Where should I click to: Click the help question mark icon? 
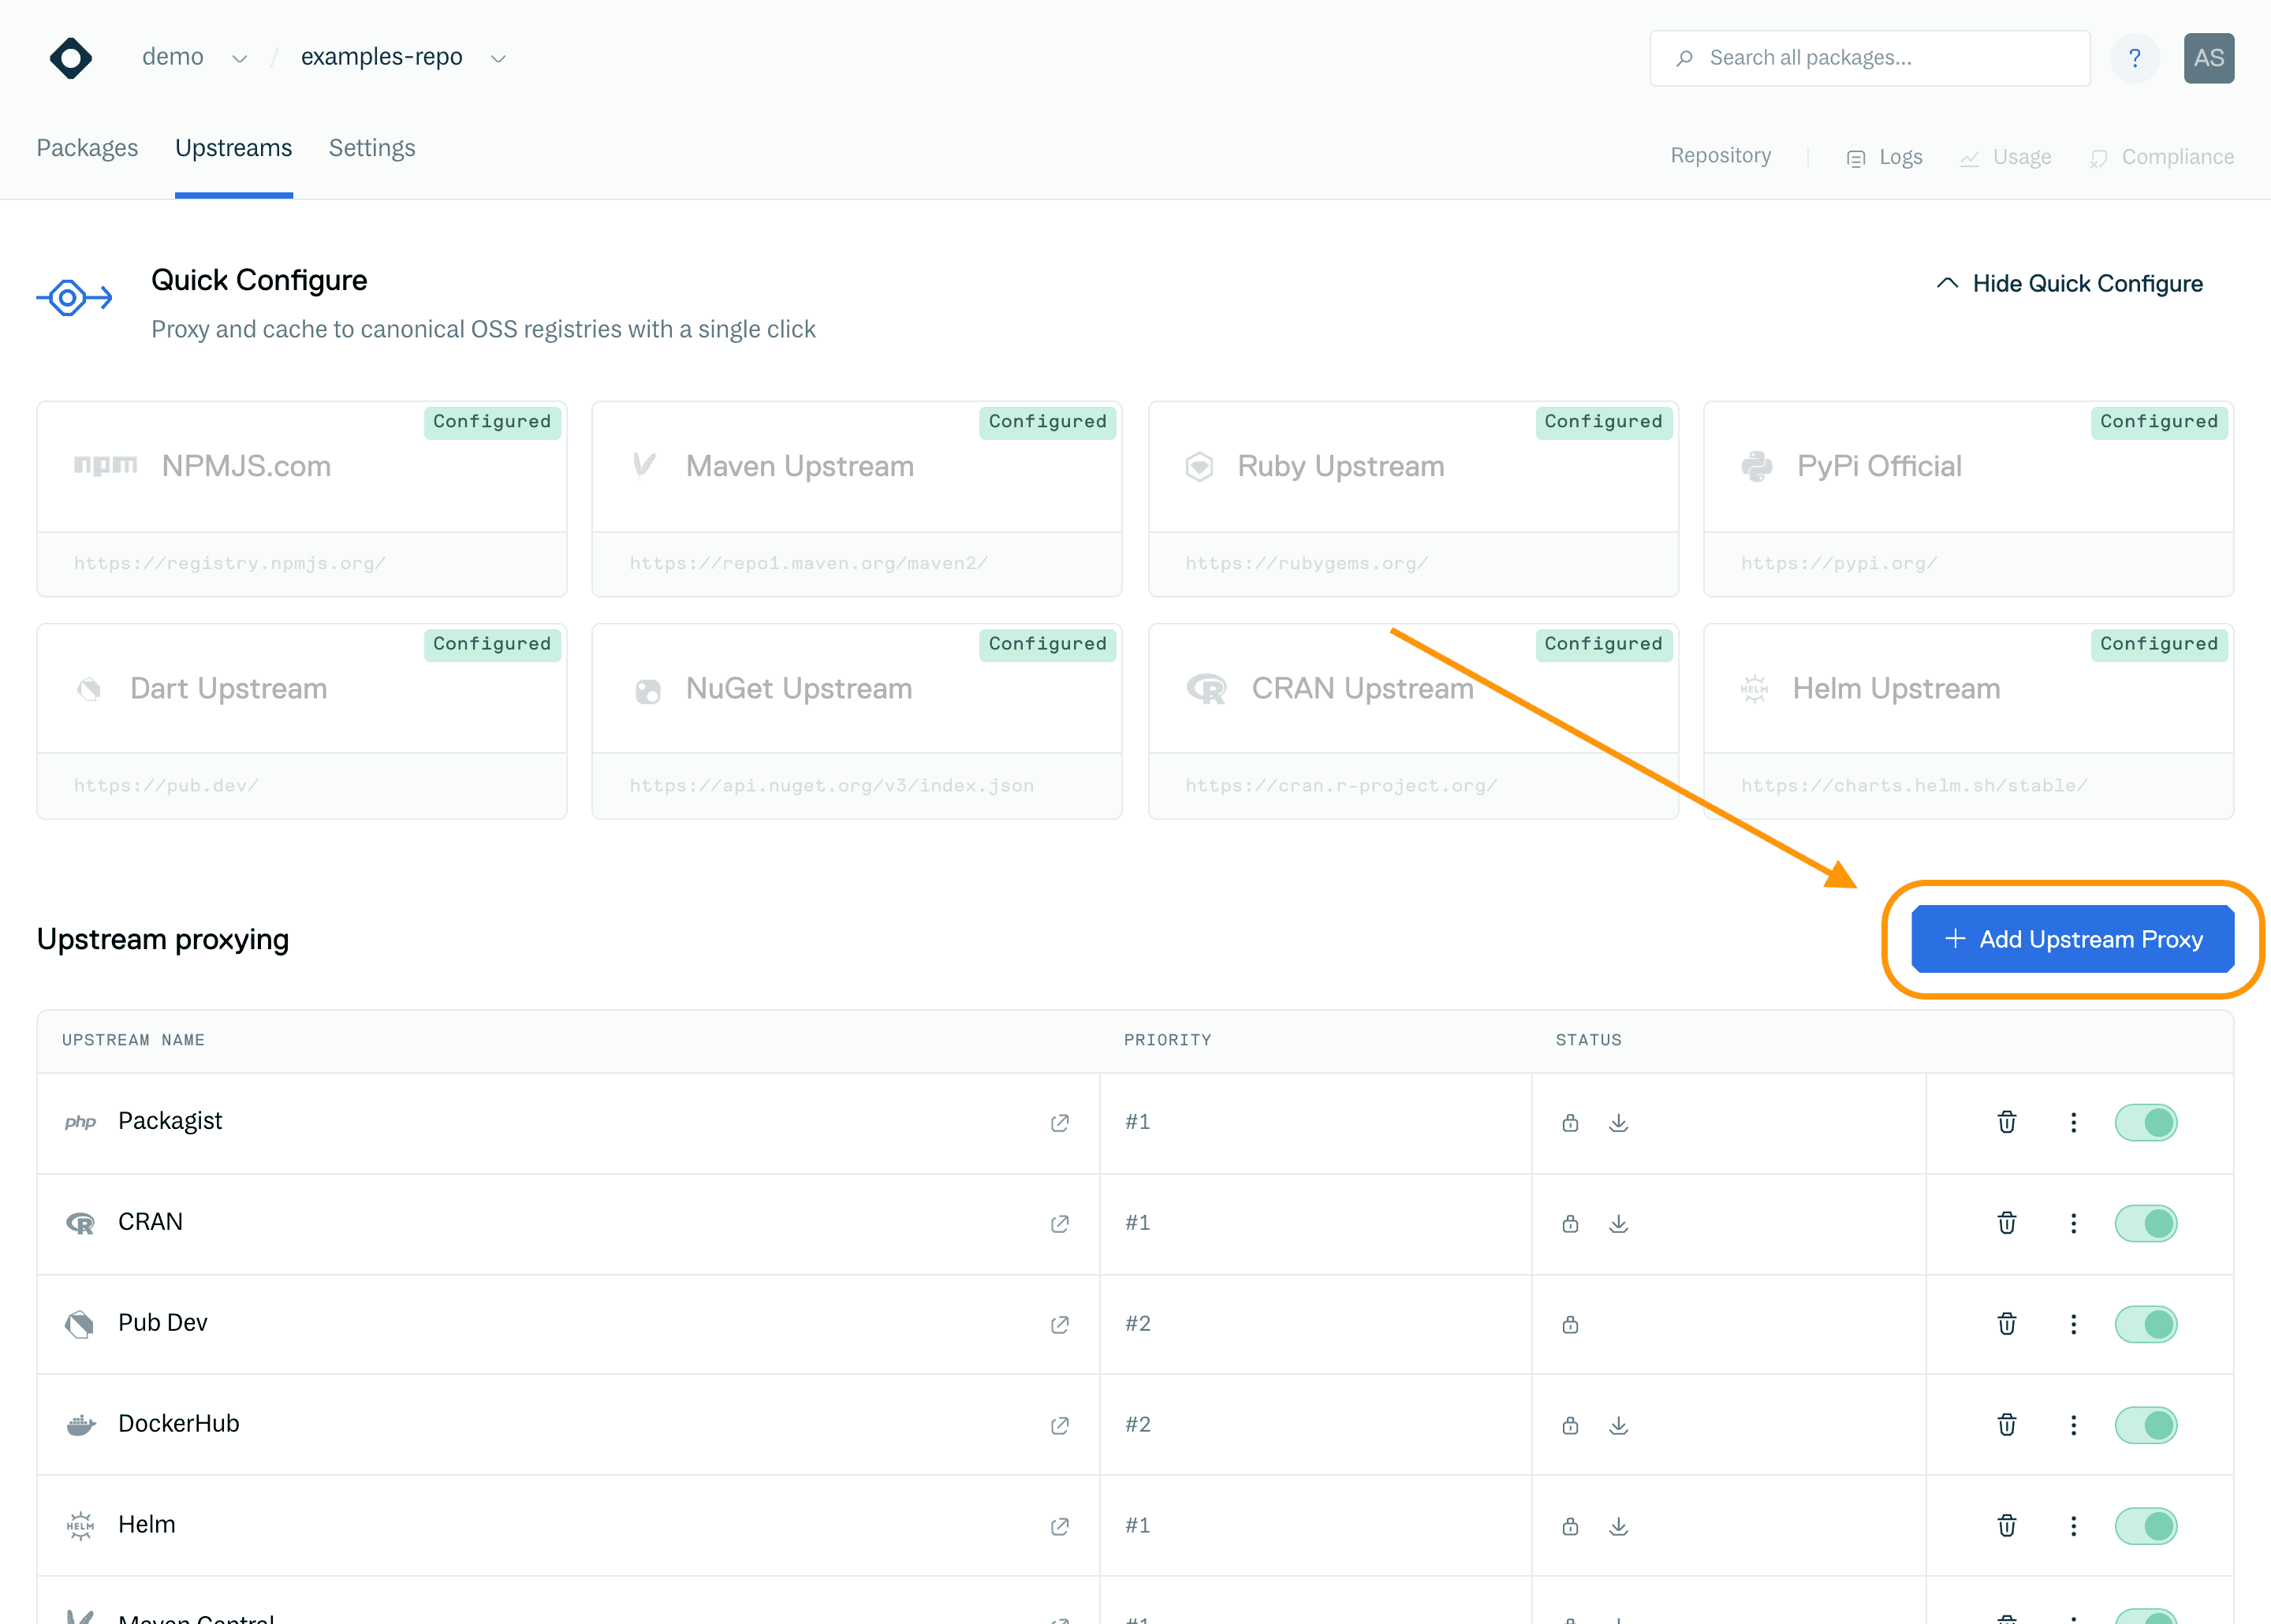coord(2134,58)
